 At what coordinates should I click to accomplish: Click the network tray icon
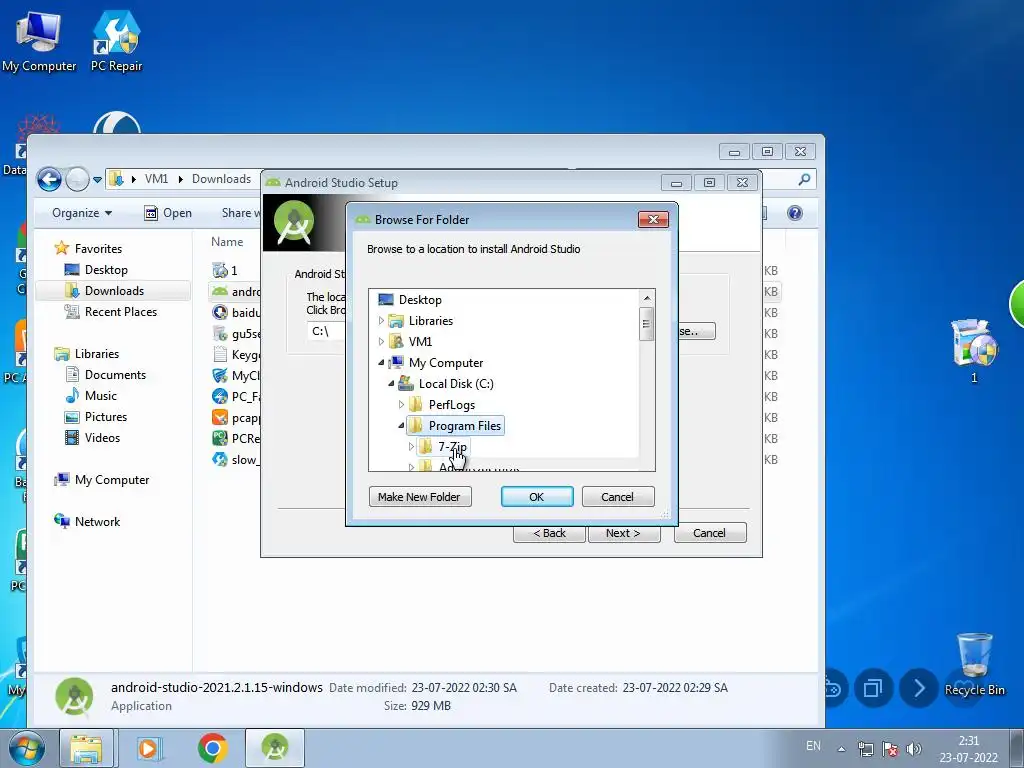coord(866,748)
